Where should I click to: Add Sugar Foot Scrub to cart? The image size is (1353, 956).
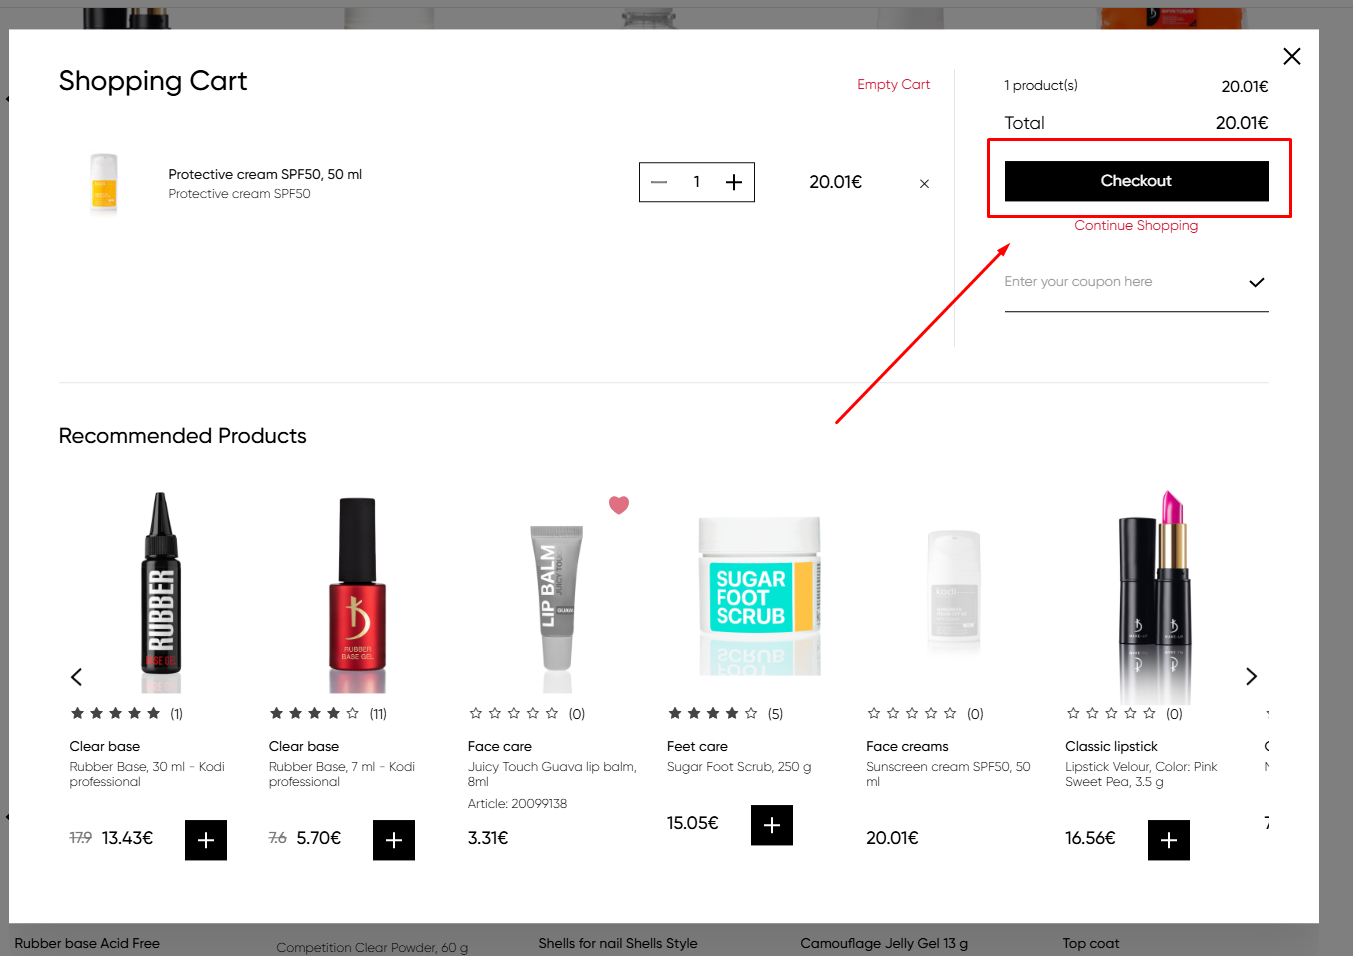[x=771, y=825]
